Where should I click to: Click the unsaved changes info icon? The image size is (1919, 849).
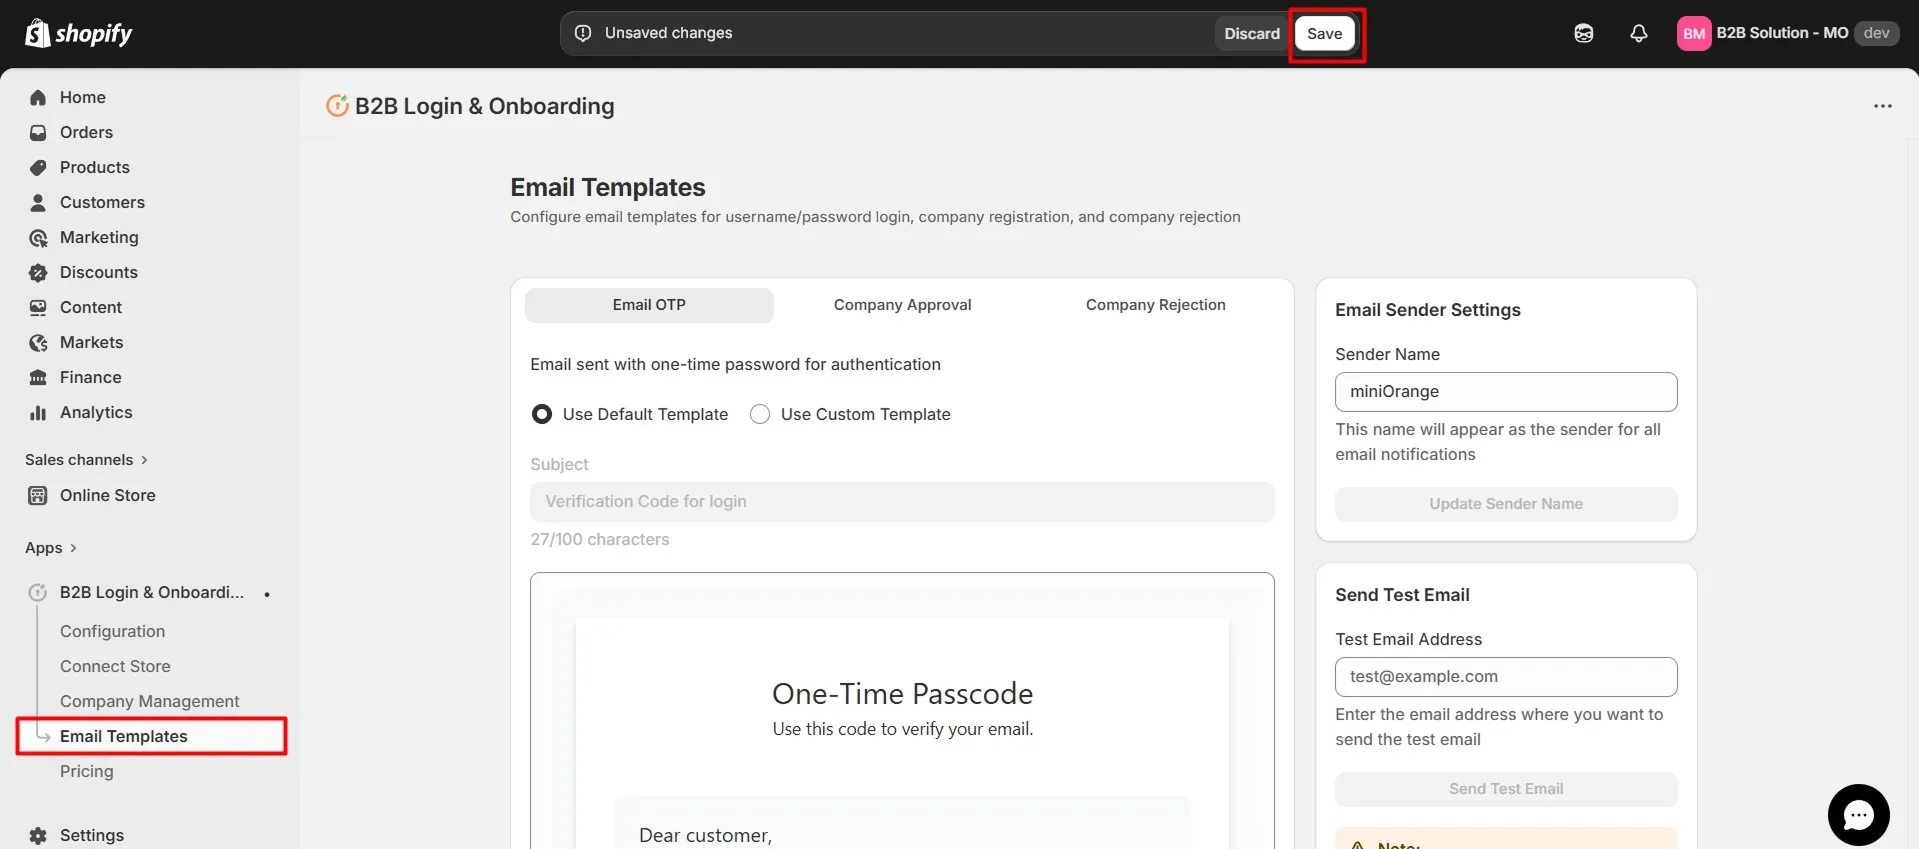tap(583, 33)
